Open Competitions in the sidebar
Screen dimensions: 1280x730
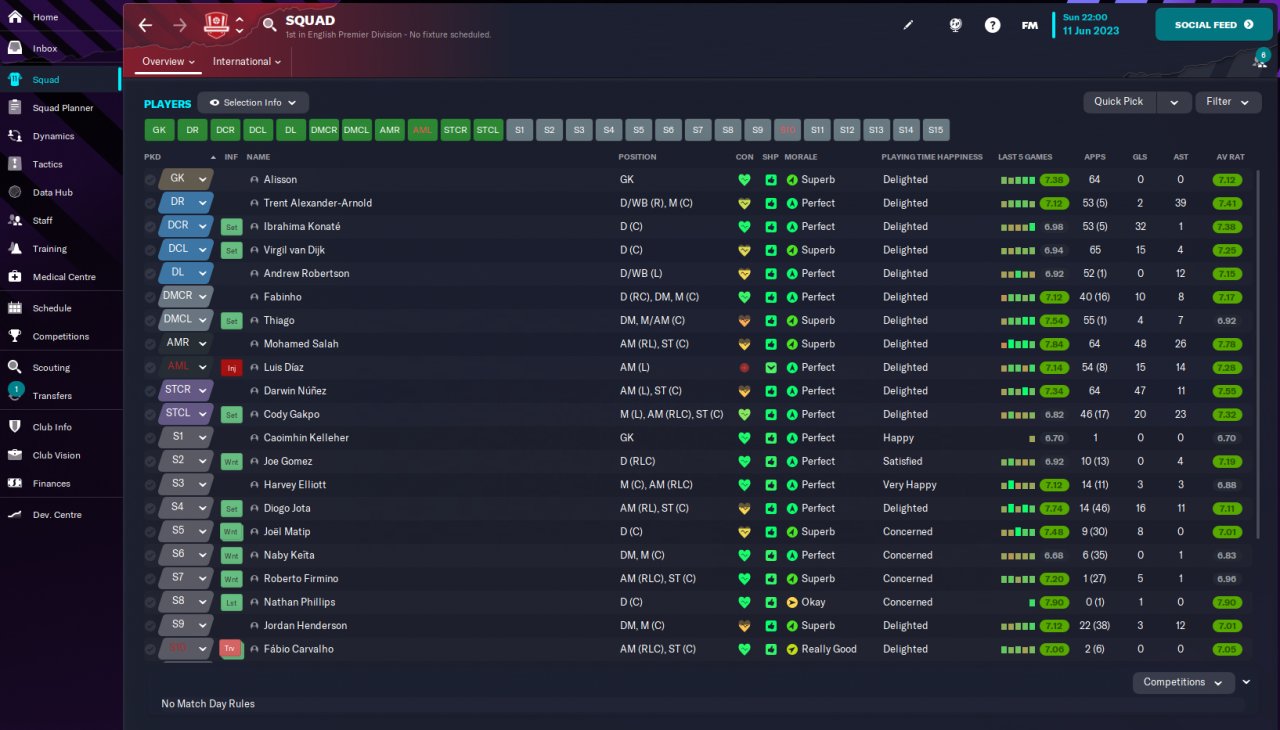(x=60, y=336)
